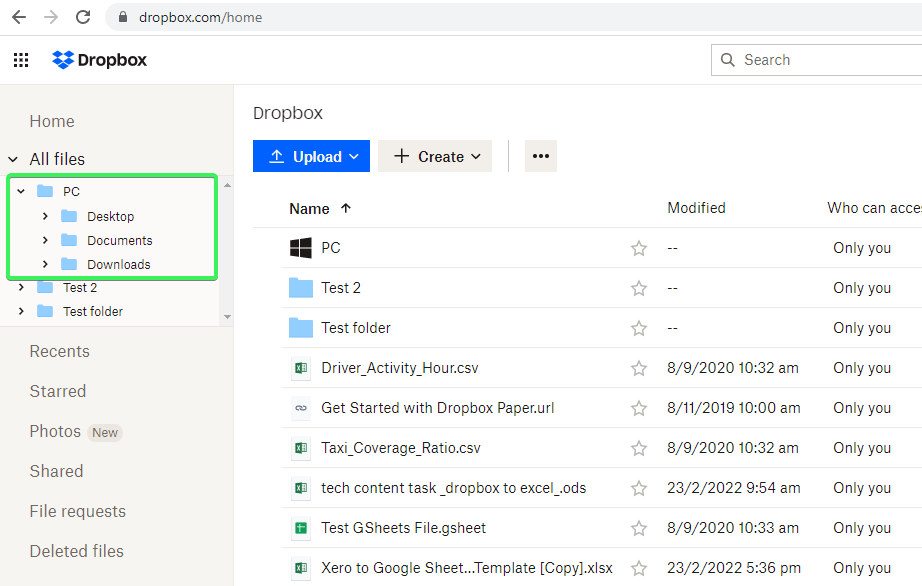The height and width of the screenshot is (586, 922).
Task: Expand the Test folder in sidebar tree
Action: 21,311
